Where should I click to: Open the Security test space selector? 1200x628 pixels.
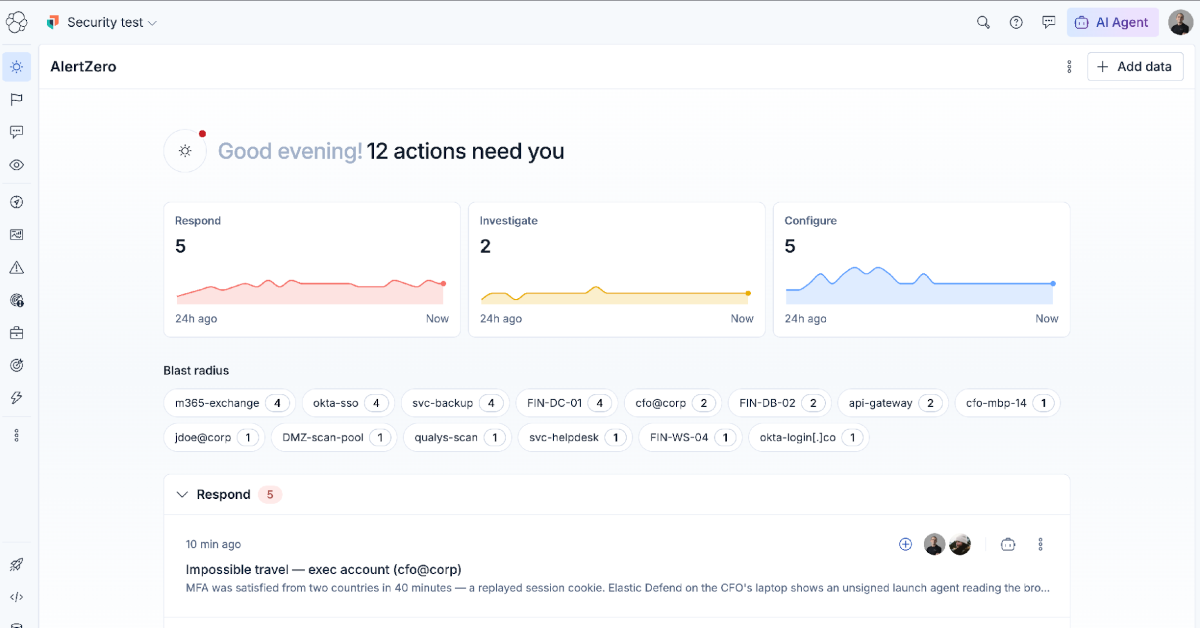click(102, 22)
